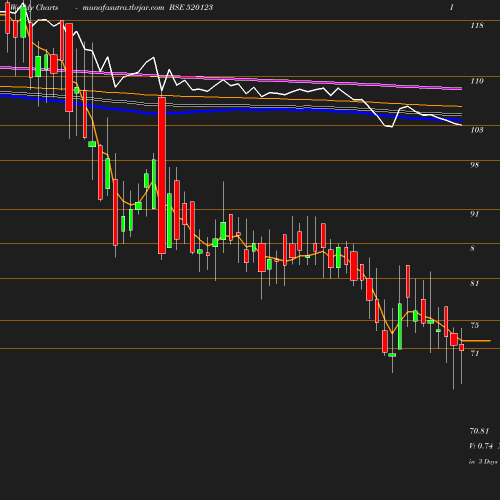Screen dimensions: 500x500
Task: Click the "103" price axis label
Action: click(477, 130)
